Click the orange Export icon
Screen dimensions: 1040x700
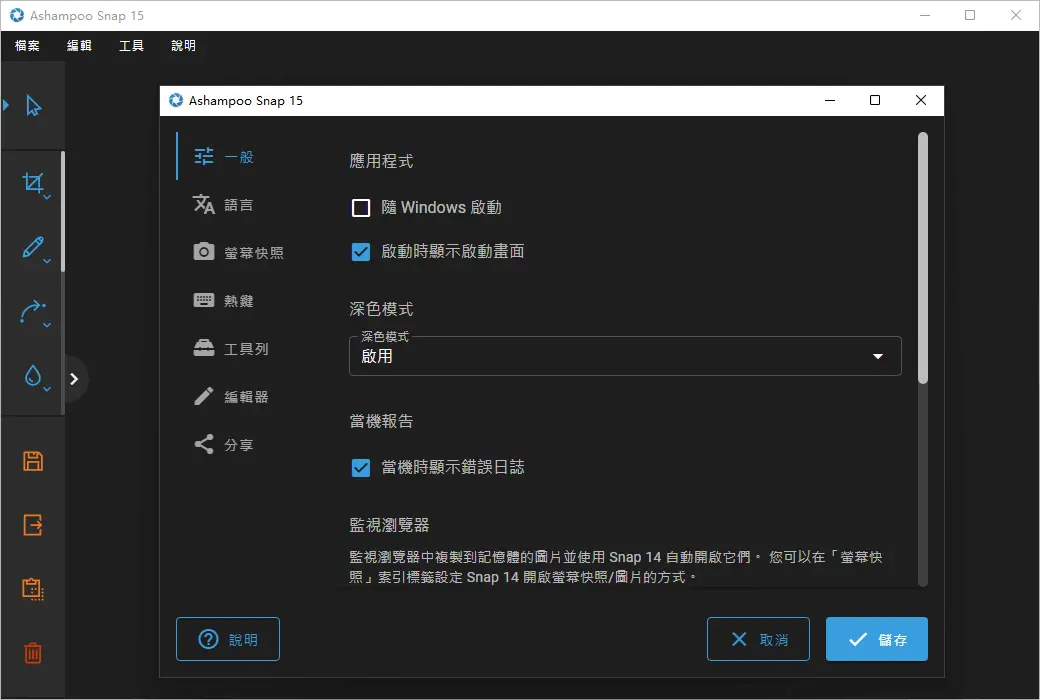click(33, 525)
